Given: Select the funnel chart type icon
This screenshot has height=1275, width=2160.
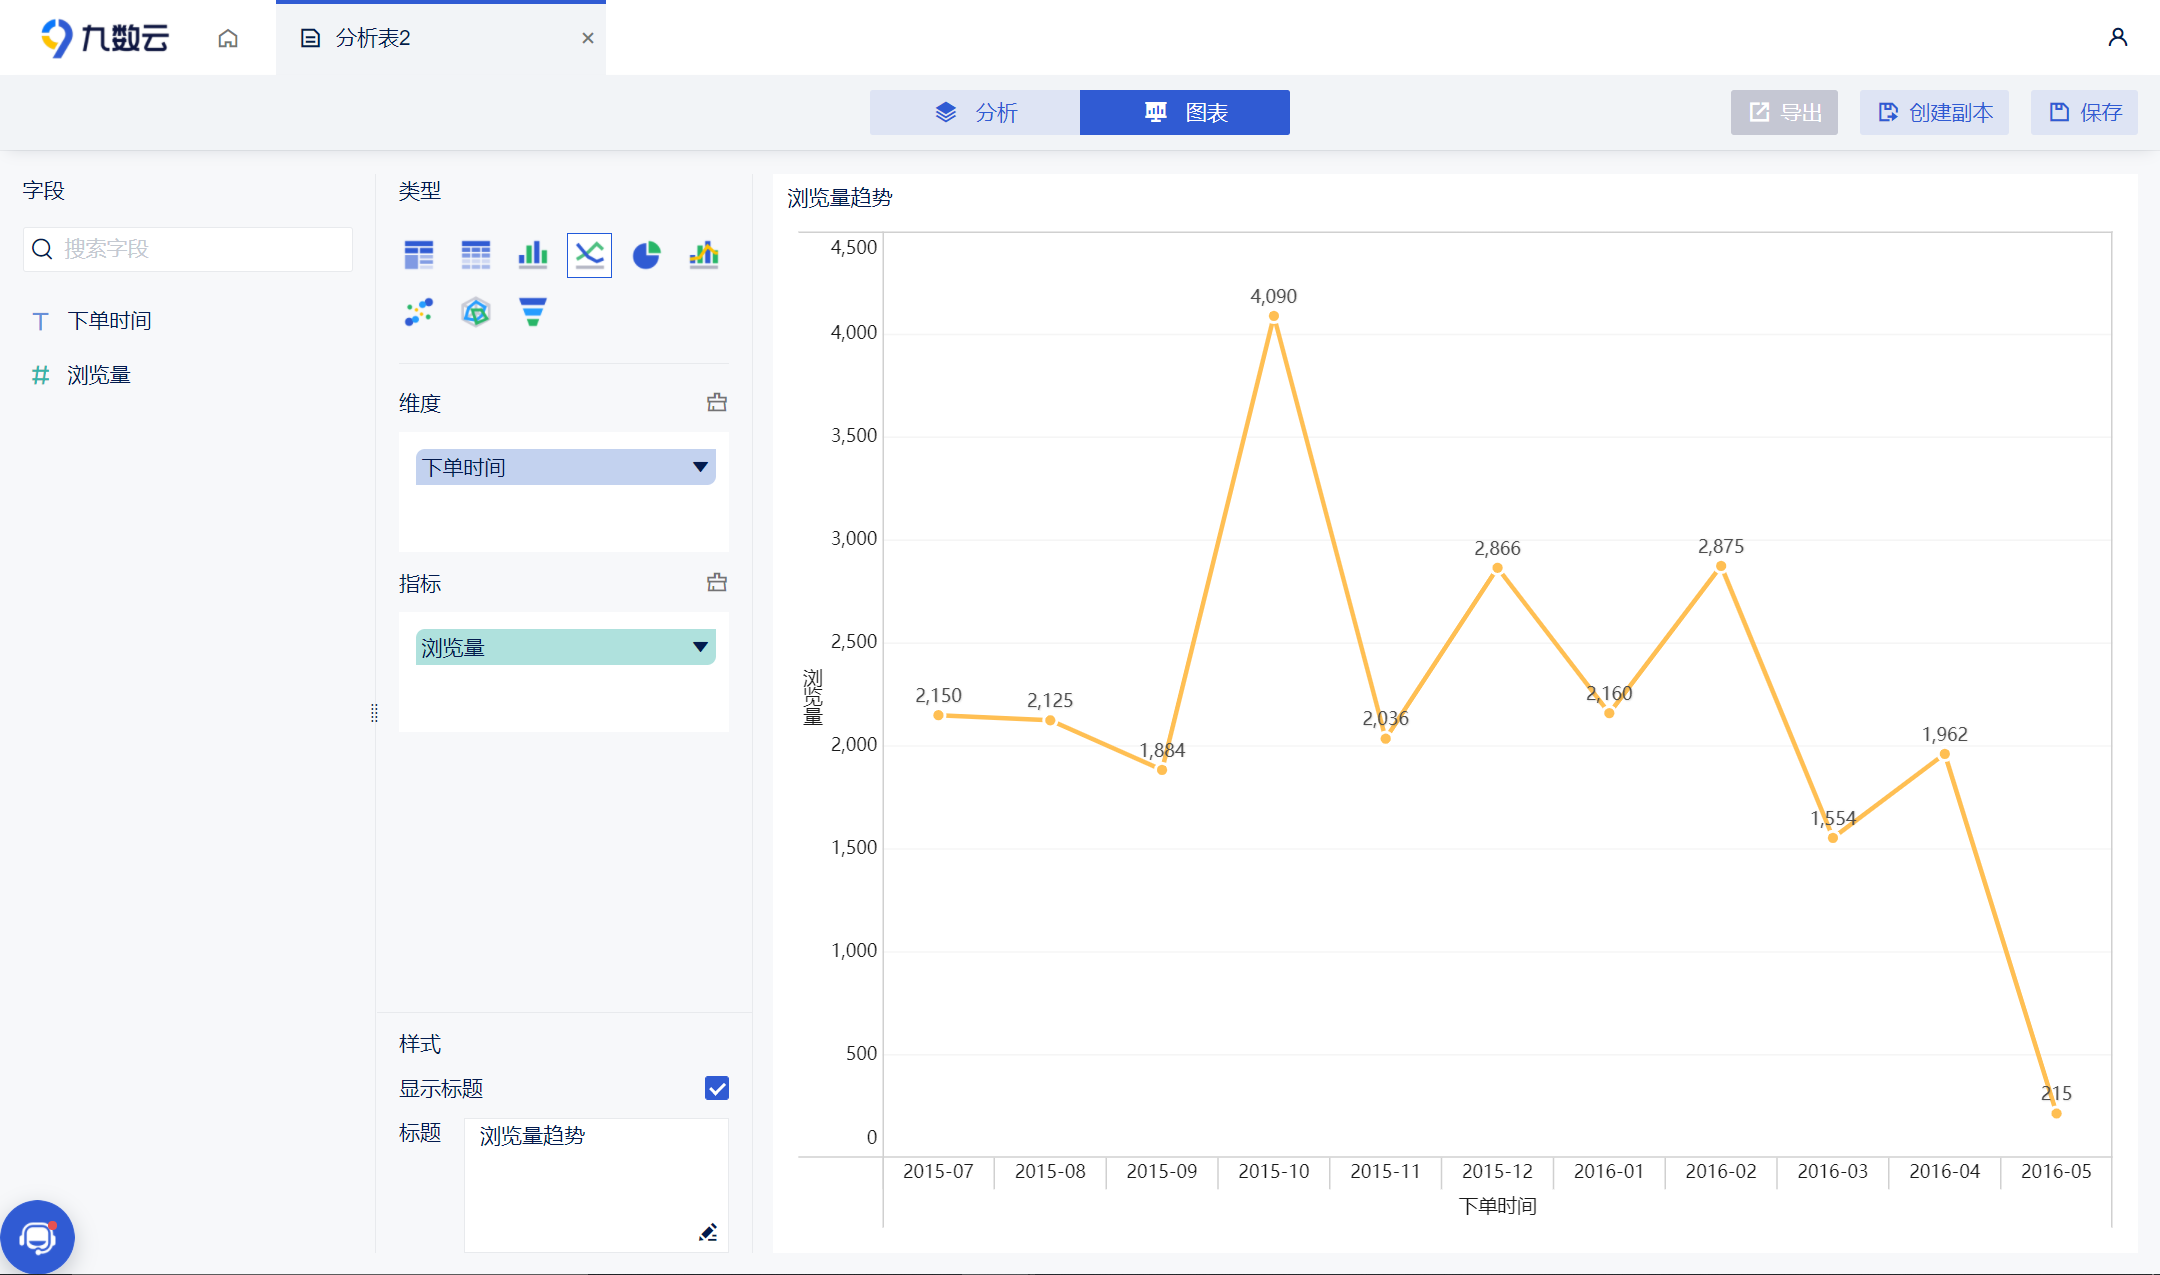Looking at the screenshot, I should pos(533,312).
